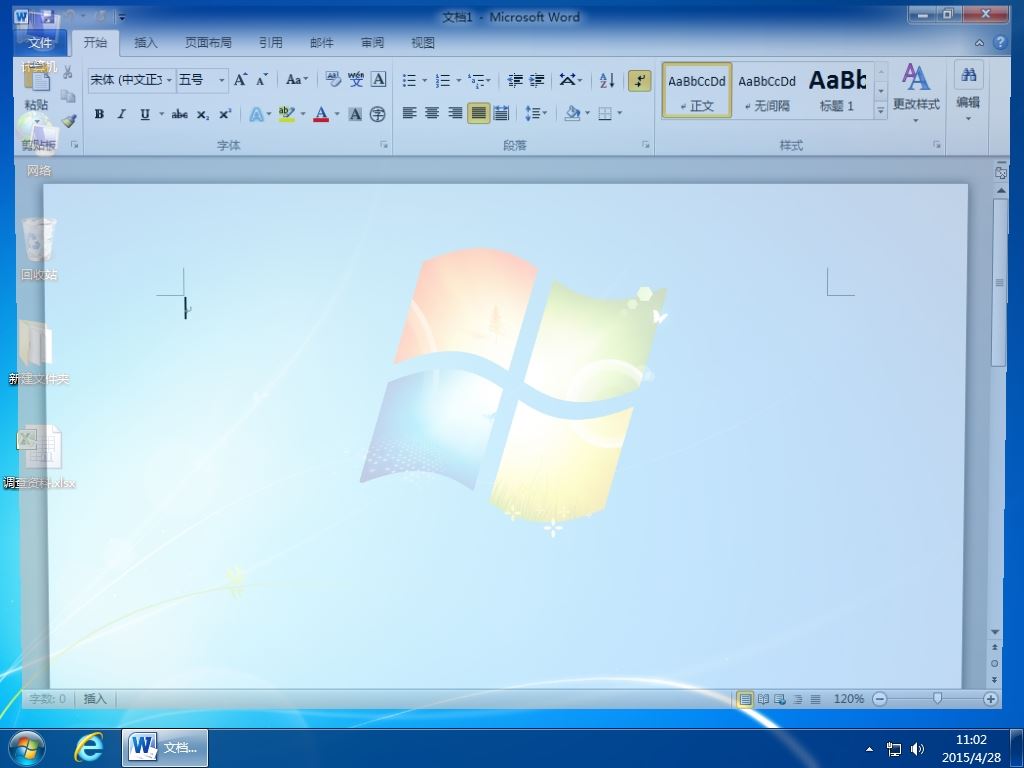Toggle subscript formatting
Viewport: 1024px width, 768px height.
(203, 114)
